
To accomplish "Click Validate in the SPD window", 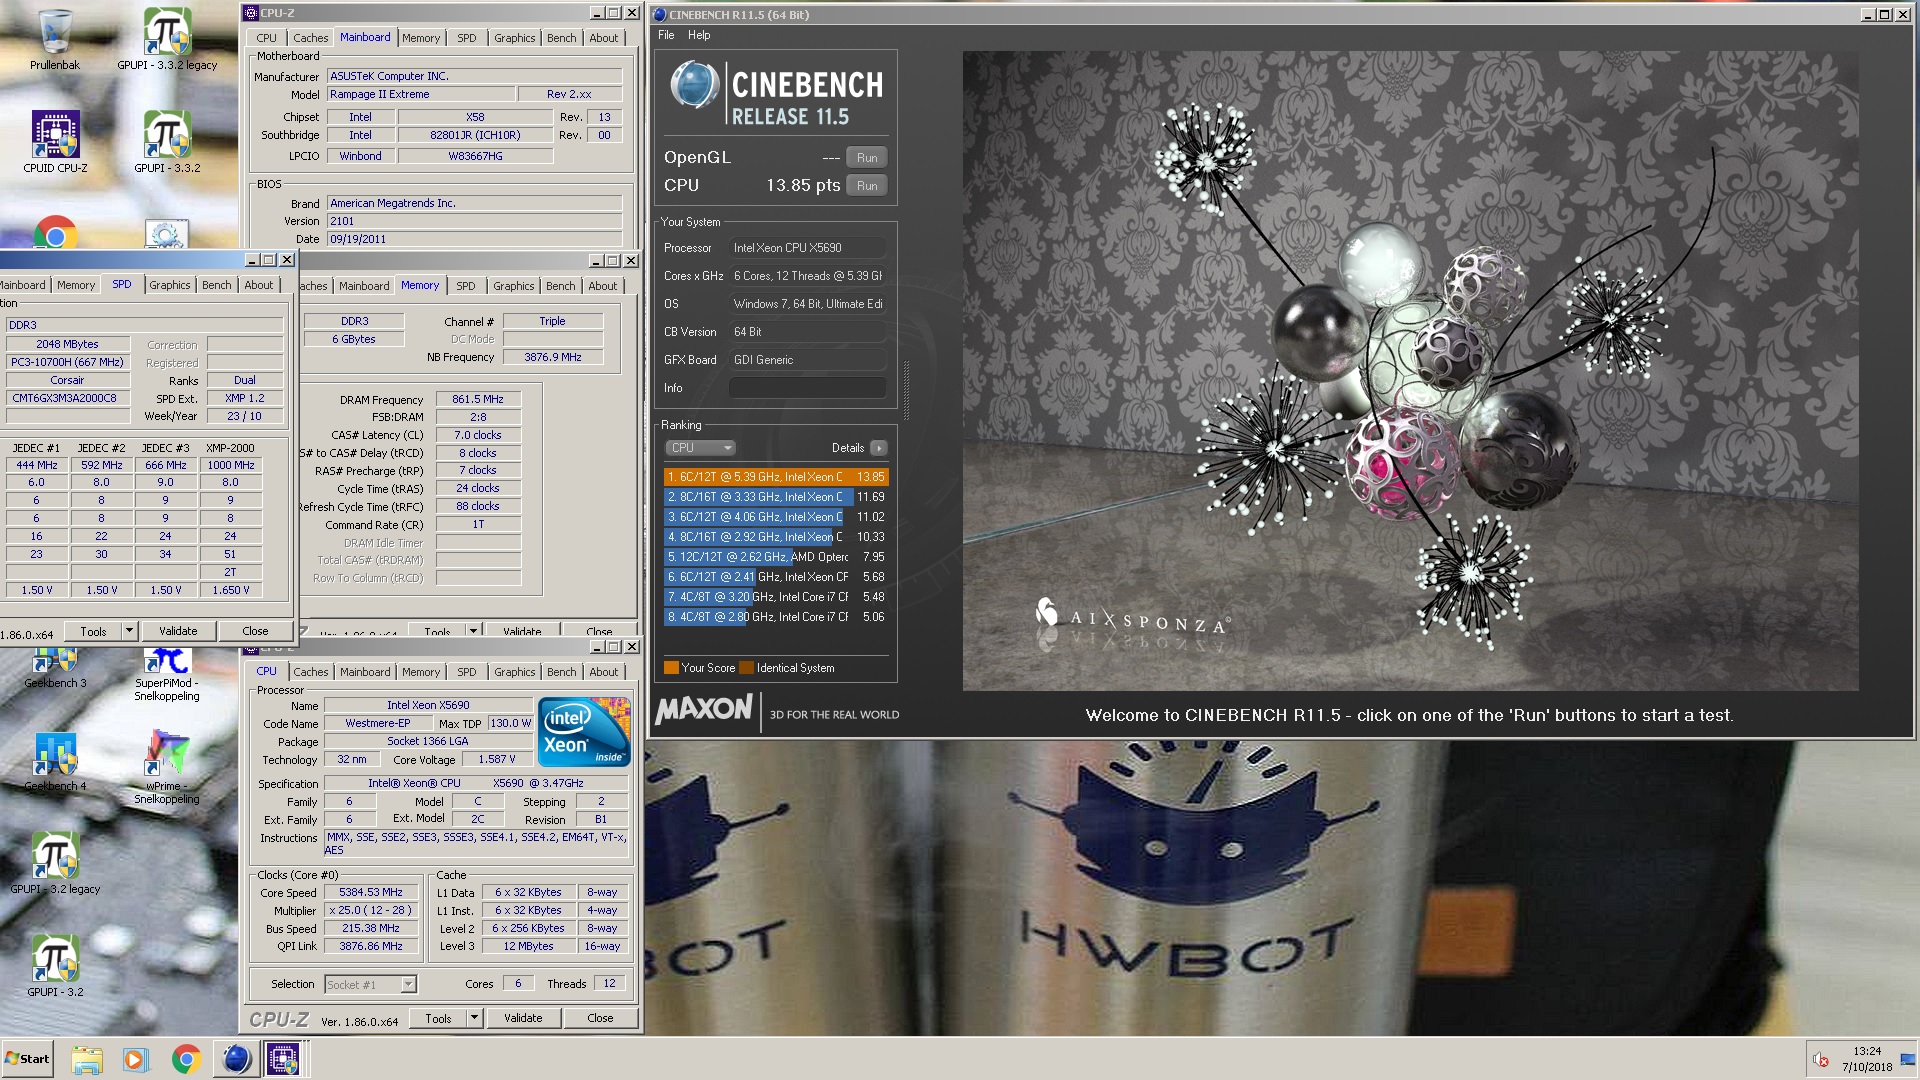I will (x=178, y=631).
